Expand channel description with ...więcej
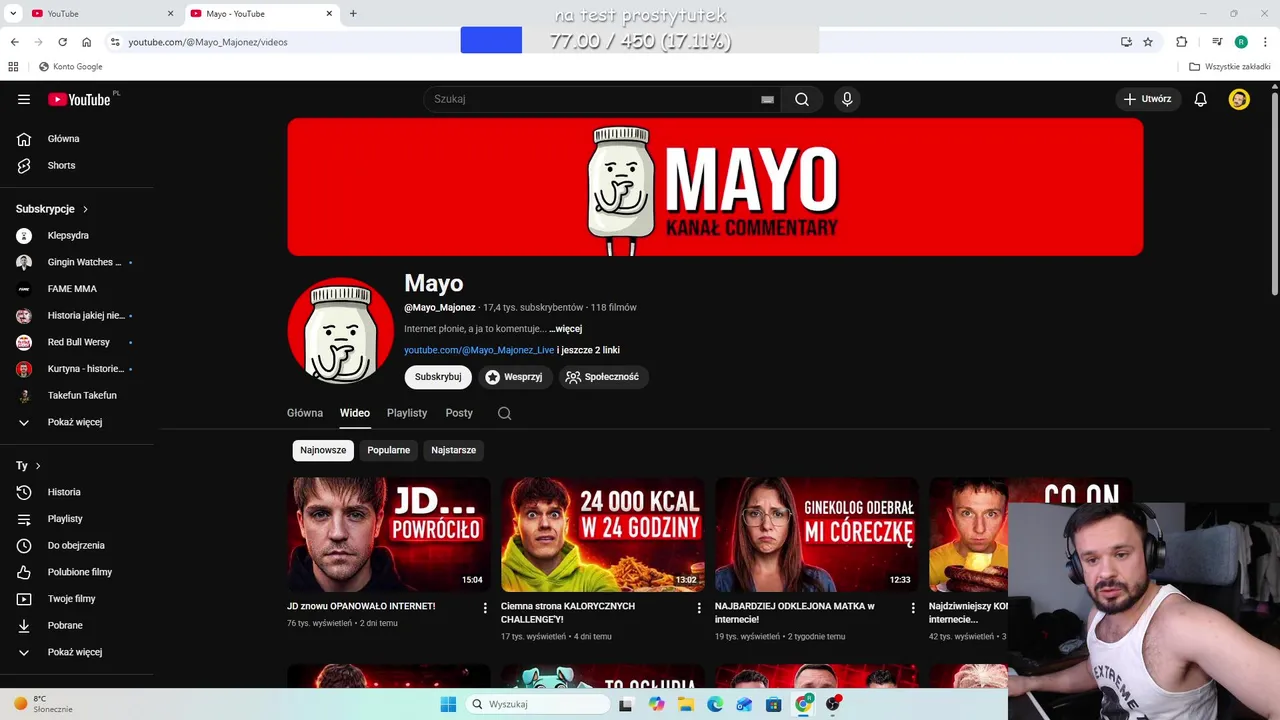Screen dimensions: 1280x720 point(565,328)
